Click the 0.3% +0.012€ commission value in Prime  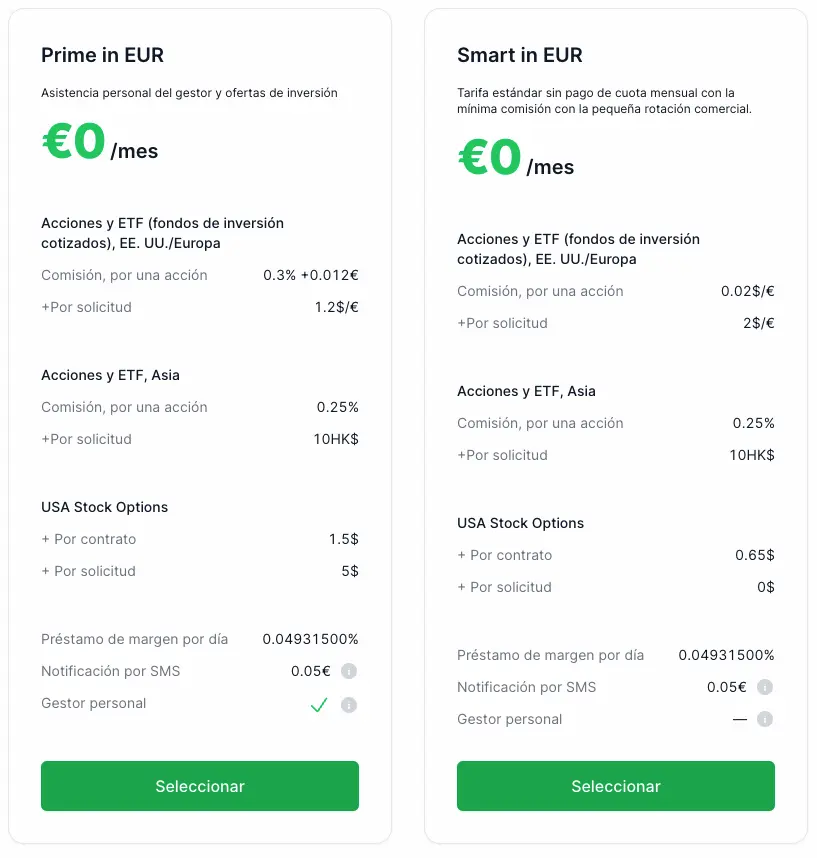(x=311, y=275)
